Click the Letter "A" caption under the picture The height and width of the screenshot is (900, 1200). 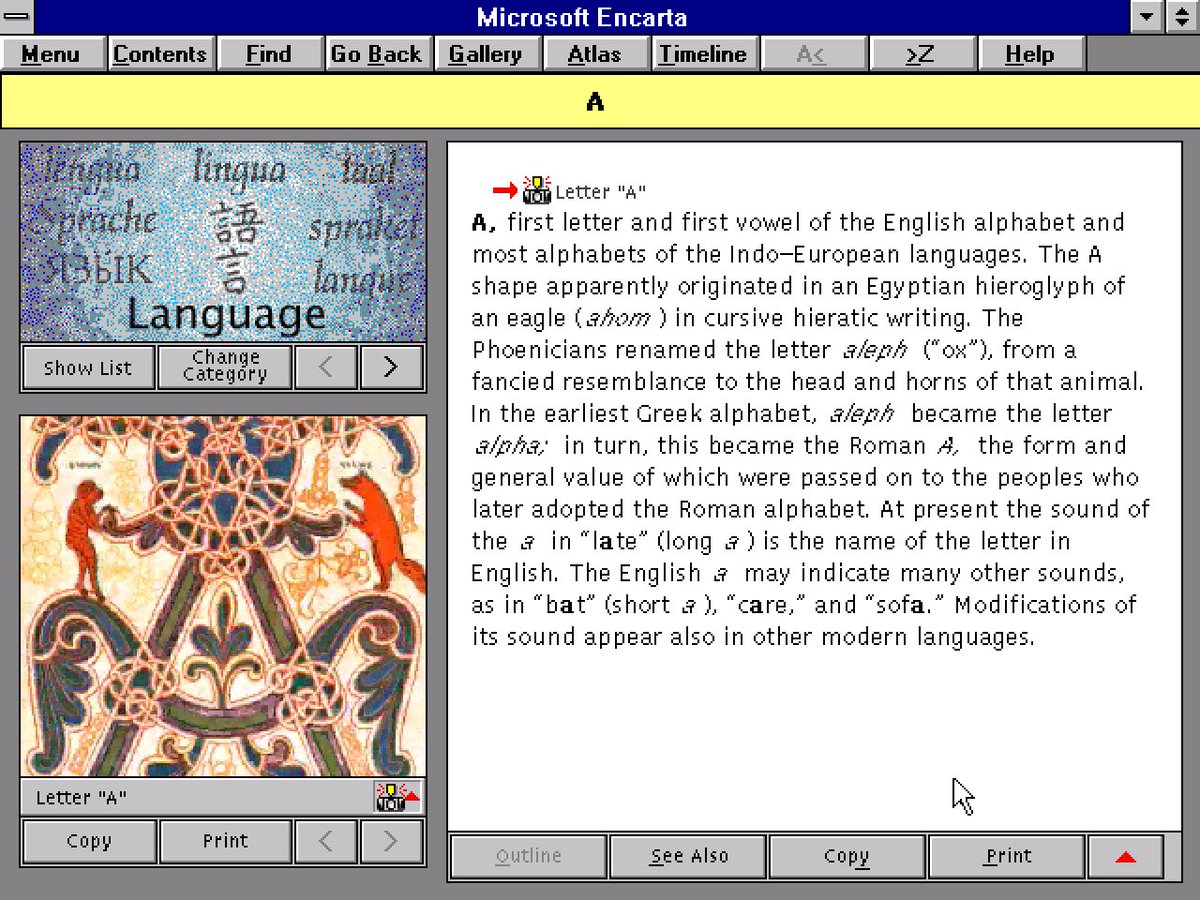(x=82, y=798)
